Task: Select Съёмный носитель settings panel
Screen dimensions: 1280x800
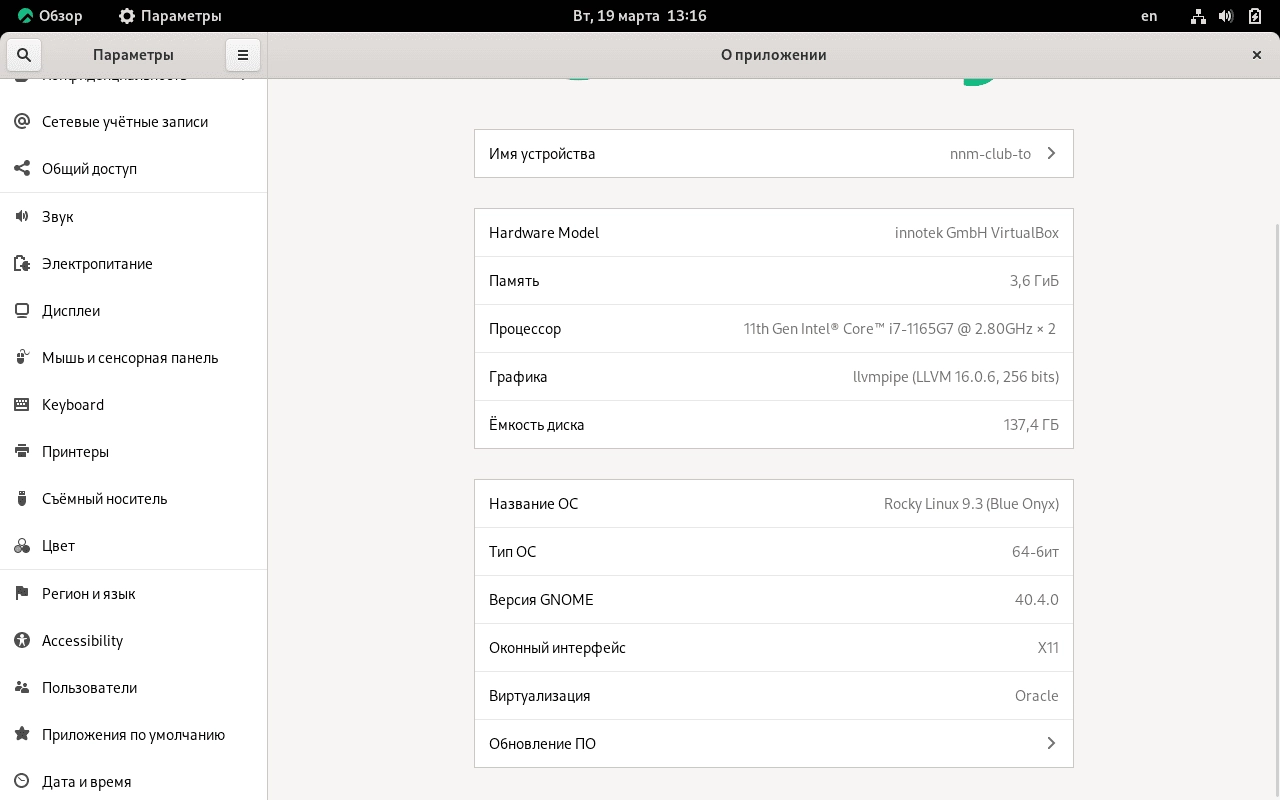Action: click(x=134, y=498)
